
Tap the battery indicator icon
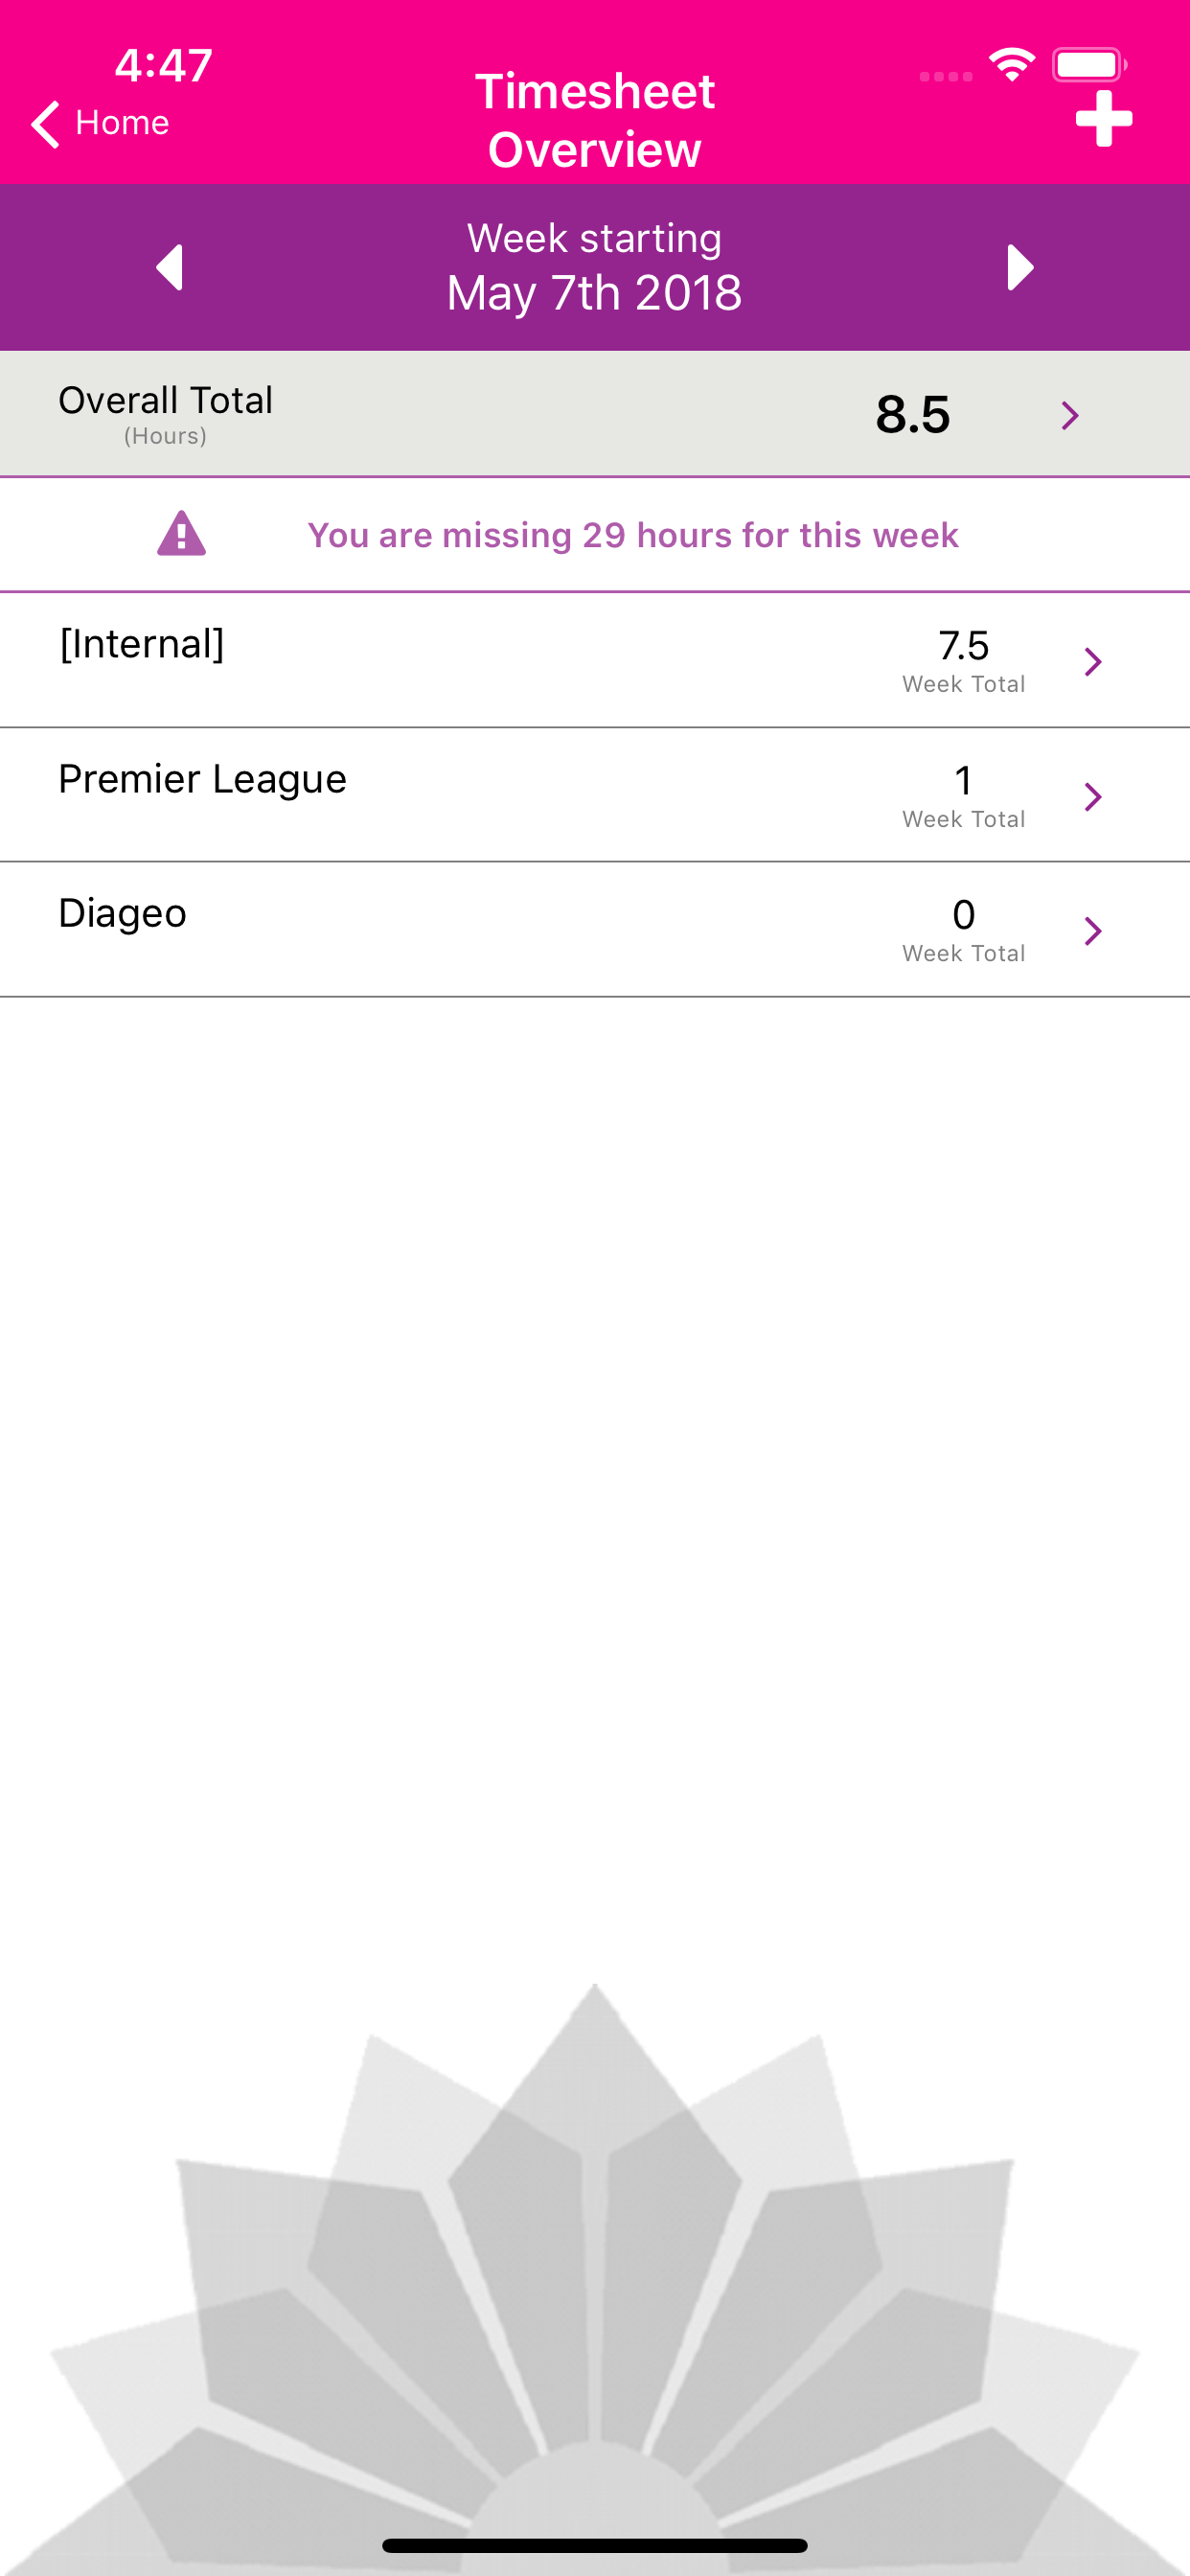pos(1089,65)
